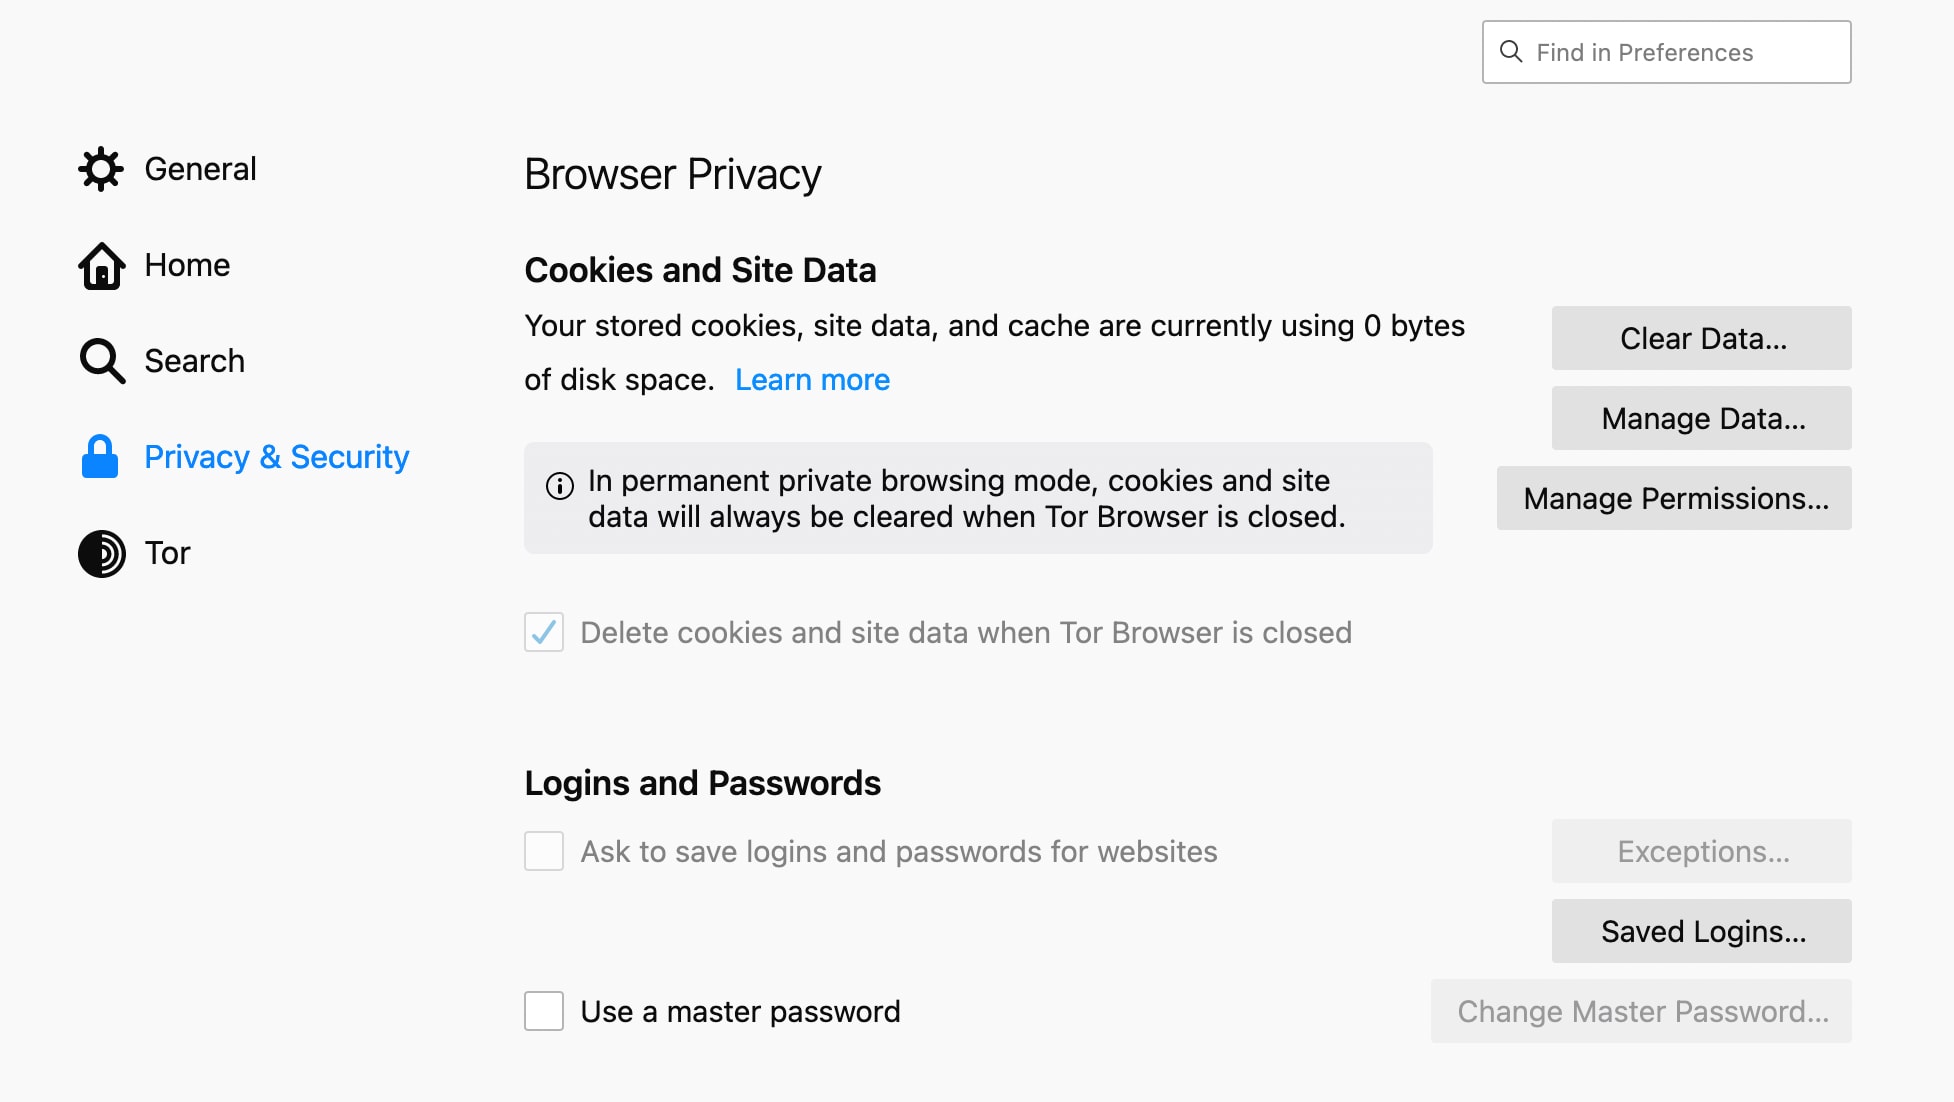Click the Search magnifier icon
This screenshot has width=1954, height=1102.
[x=102, y=360]
